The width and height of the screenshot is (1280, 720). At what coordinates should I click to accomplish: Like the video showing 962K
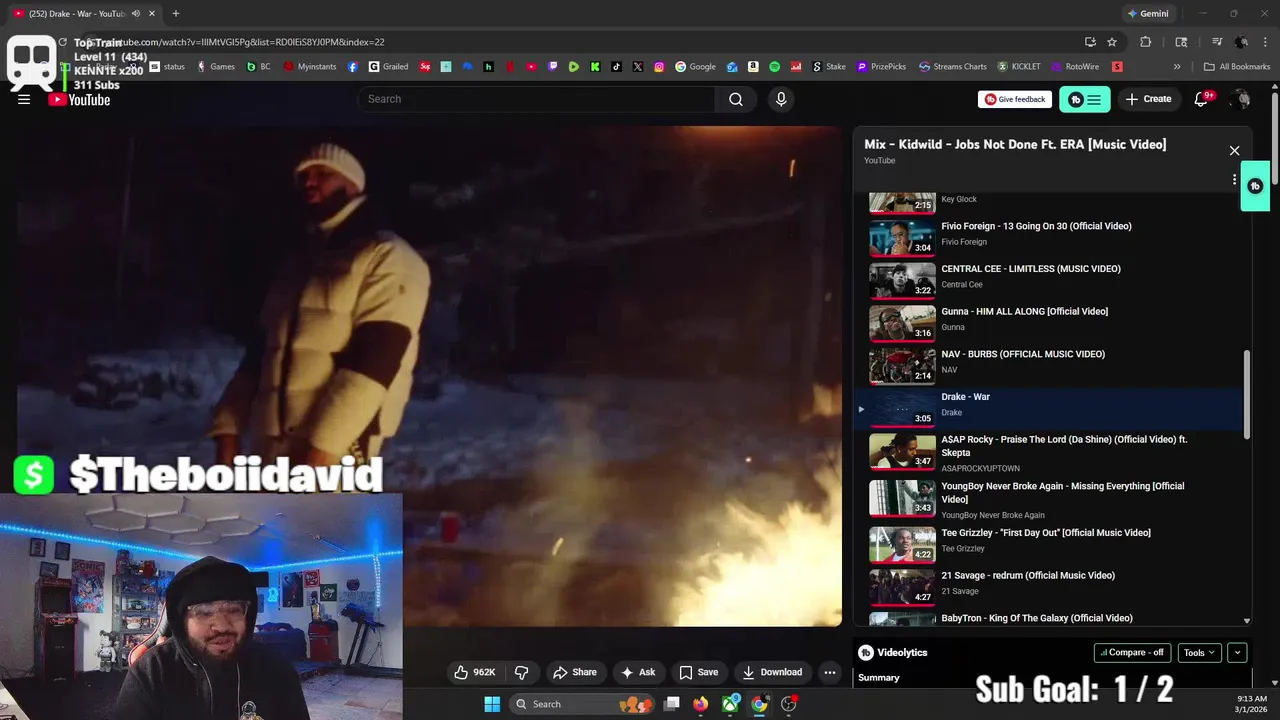474,672
